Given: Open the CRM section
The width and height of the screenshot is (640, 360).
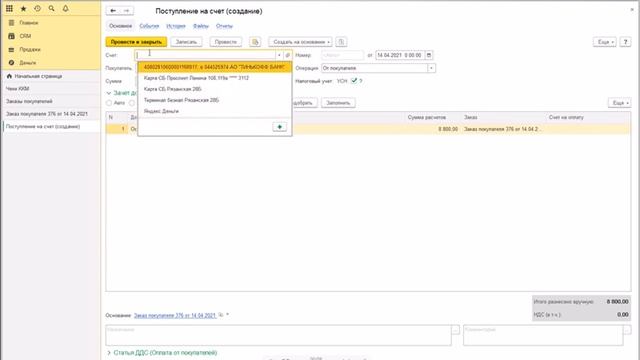Looking at the screenshot, I should [25, 36].
